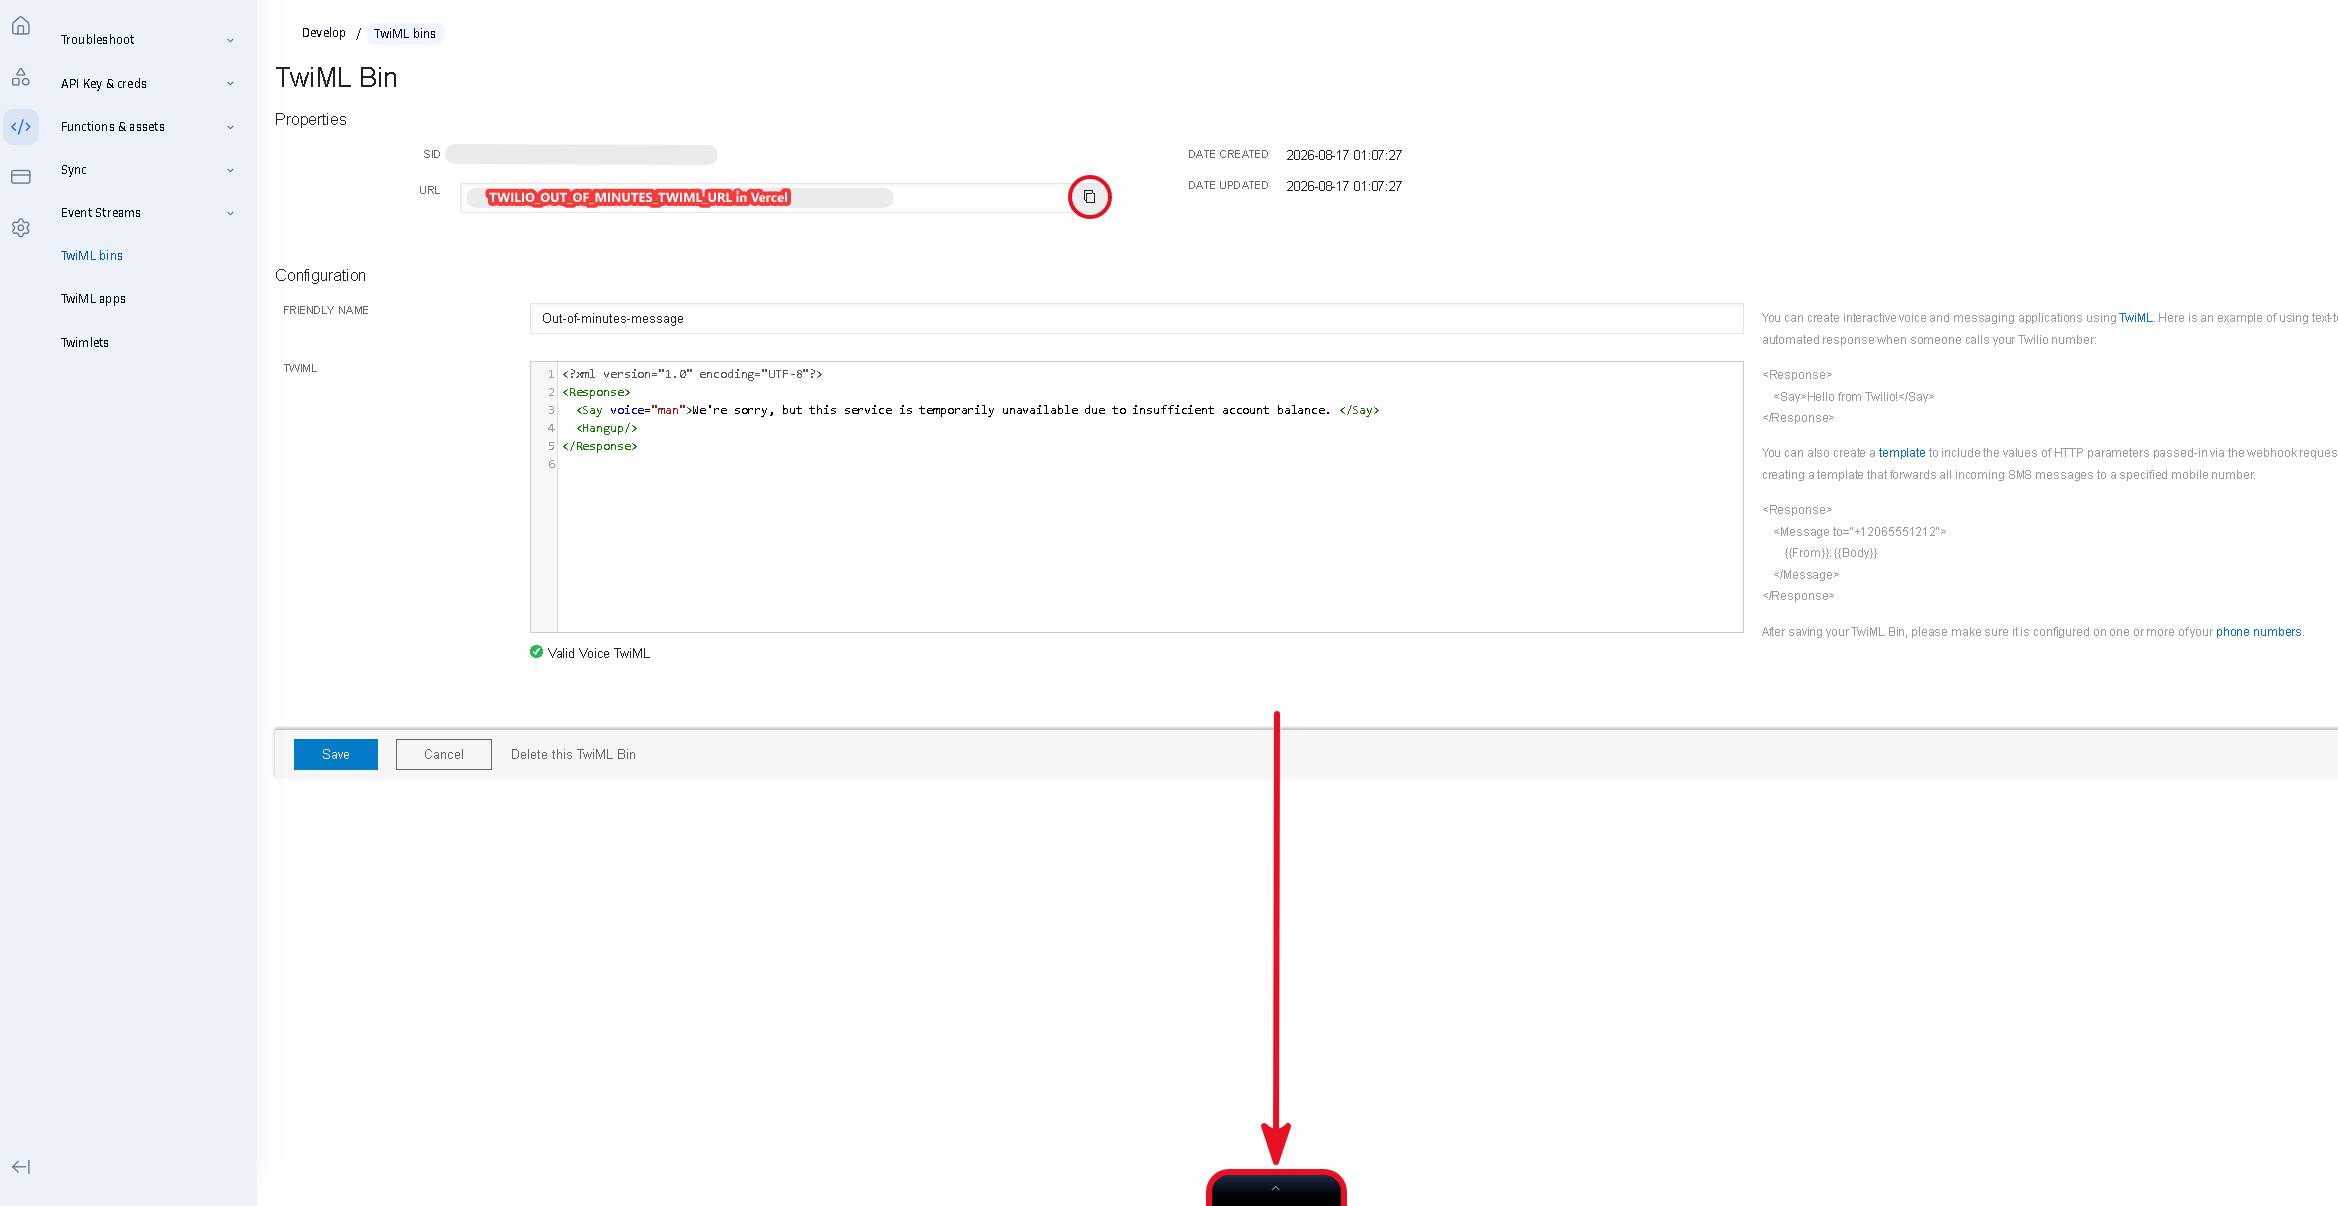Expand the Sync section
The width and height of the screenshot is (2338, 1206).
click(x=147, y=170)
